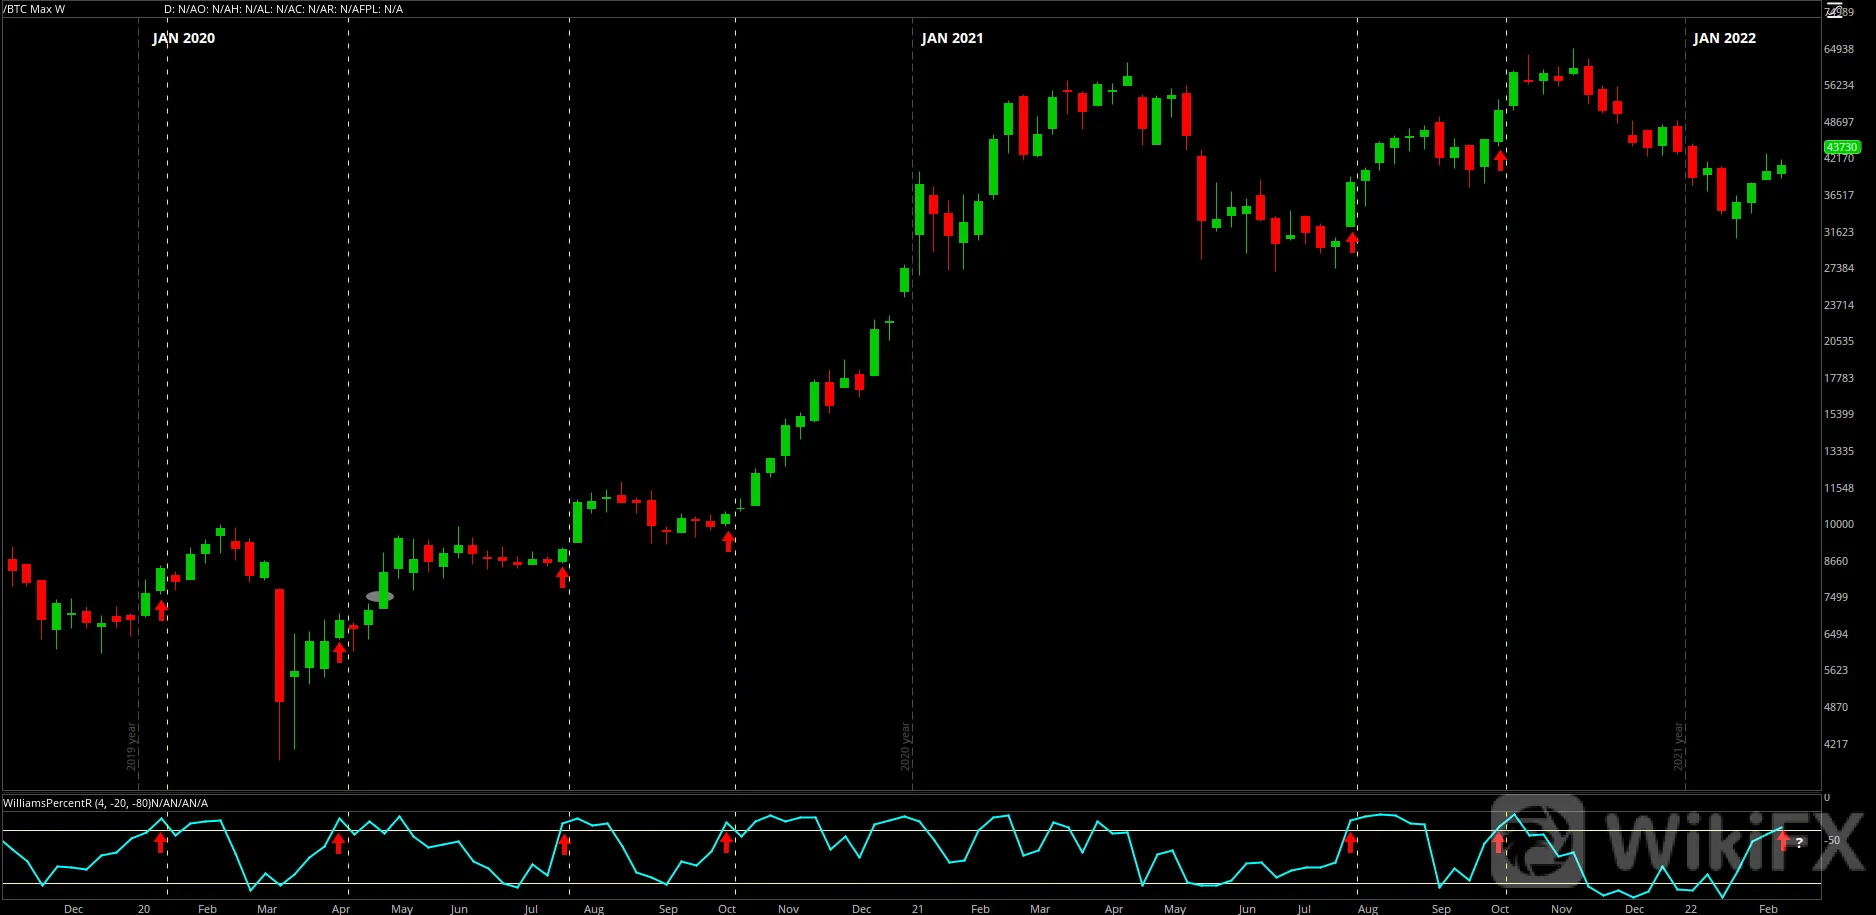Select the green 43730 current price label

click(x=1842, y=147)
